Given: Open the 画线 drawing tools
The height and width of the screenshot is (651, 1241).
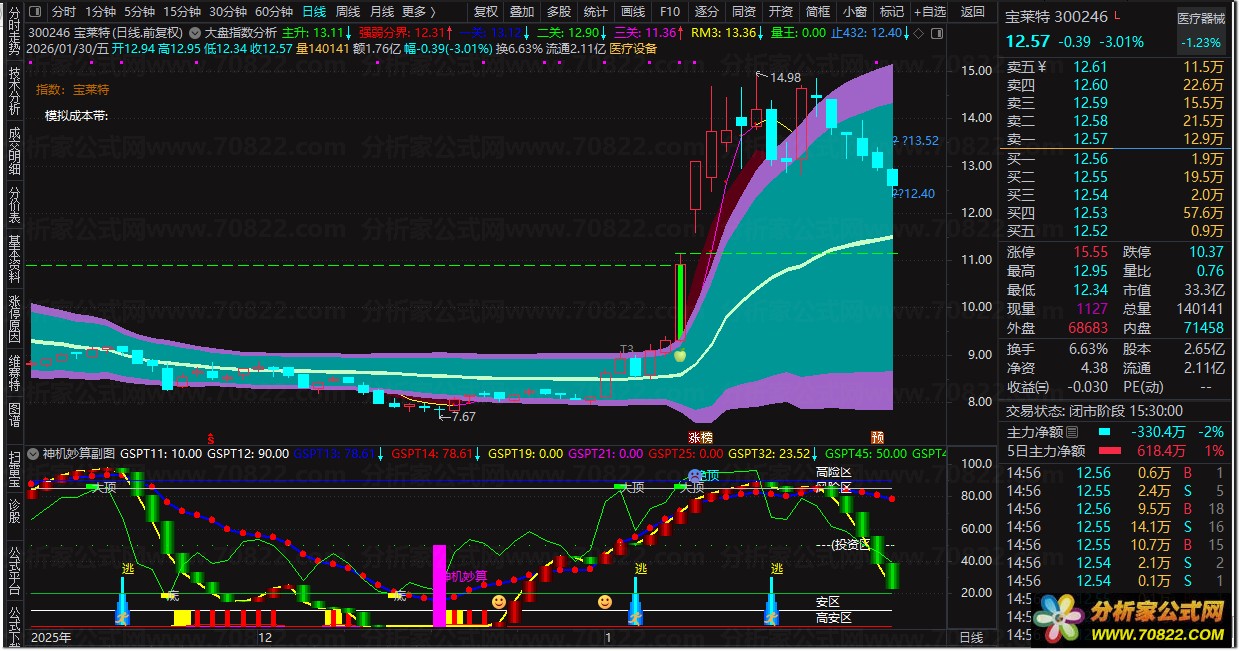Looking at the screenshot, I should point(633,12).
